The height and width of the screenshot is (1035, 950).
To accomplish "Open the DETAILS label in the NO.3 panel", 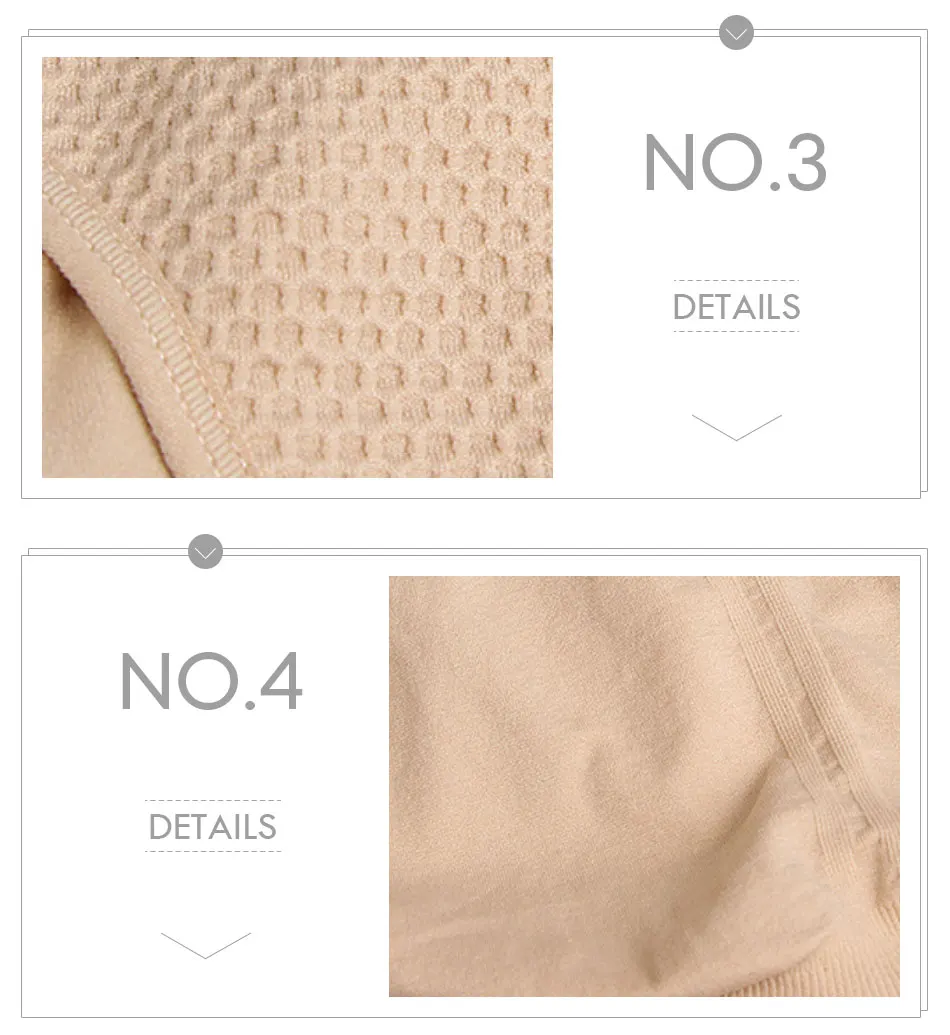I will click(x=737, y=307).
